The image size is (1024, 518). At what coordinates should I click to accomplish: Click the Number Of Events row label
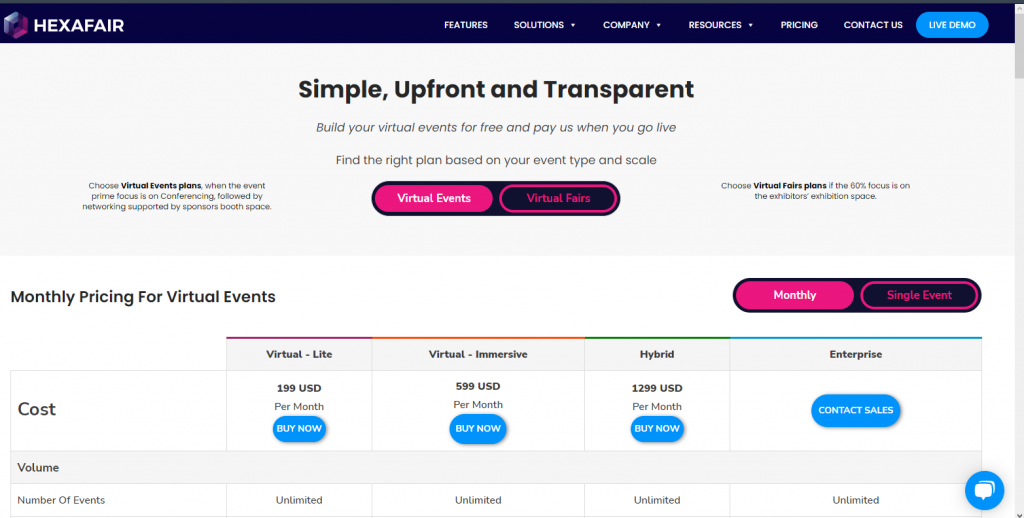pyautogui.click(x=61, y=500)
